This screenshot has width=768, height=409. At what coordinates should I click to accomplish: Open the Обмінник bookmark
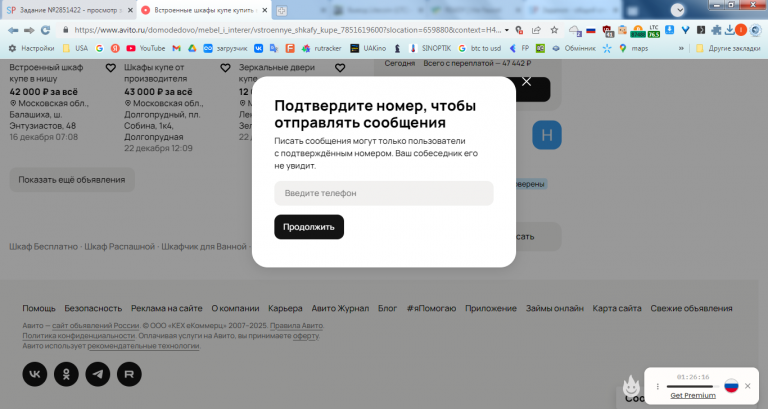click(x=574, y=48)
